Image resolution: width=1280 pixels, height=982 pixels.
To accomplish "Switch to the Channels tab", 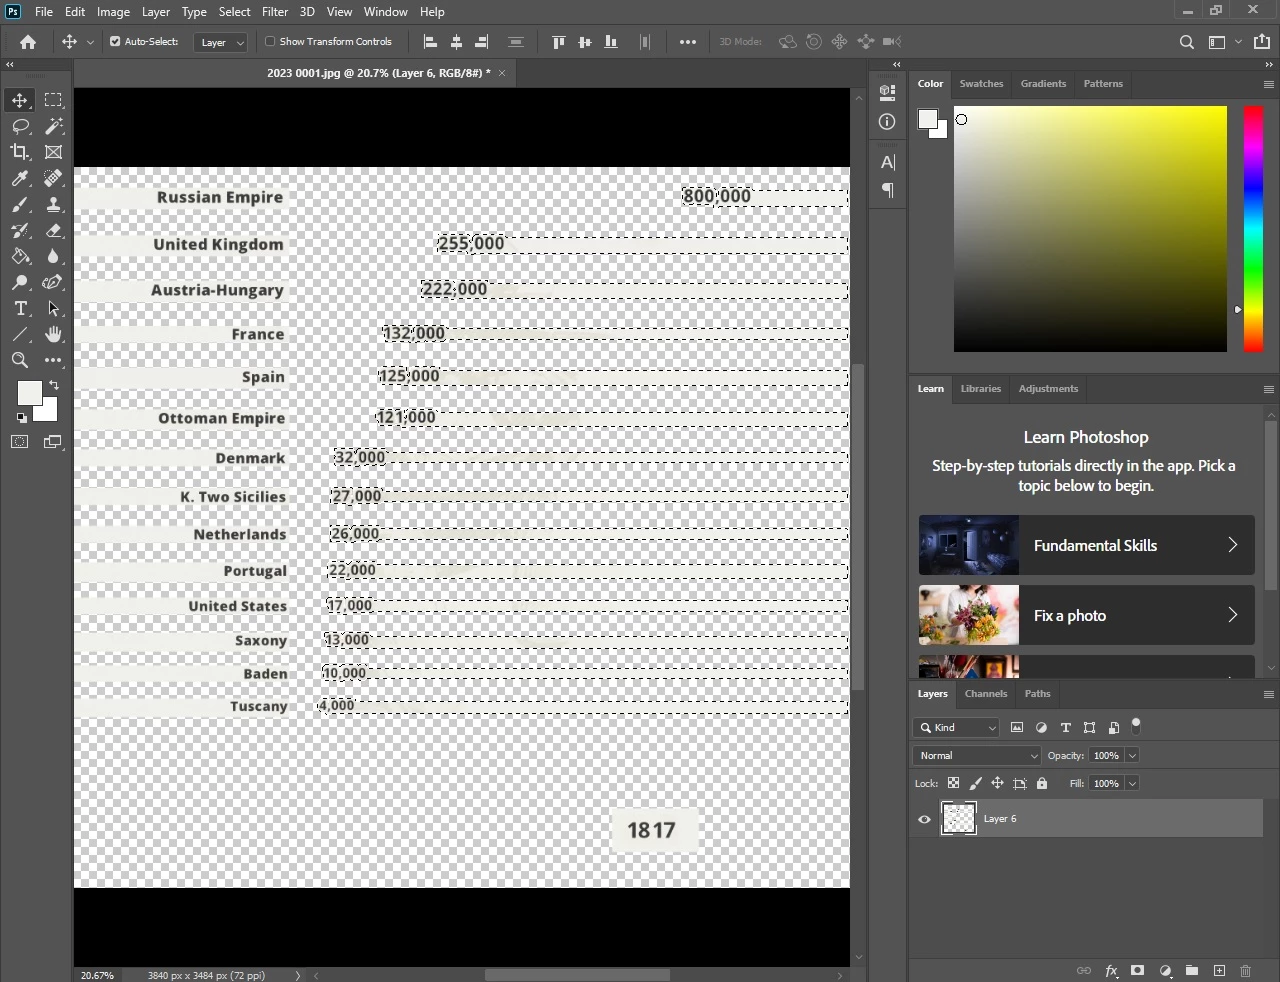I will tap(986, 694).
